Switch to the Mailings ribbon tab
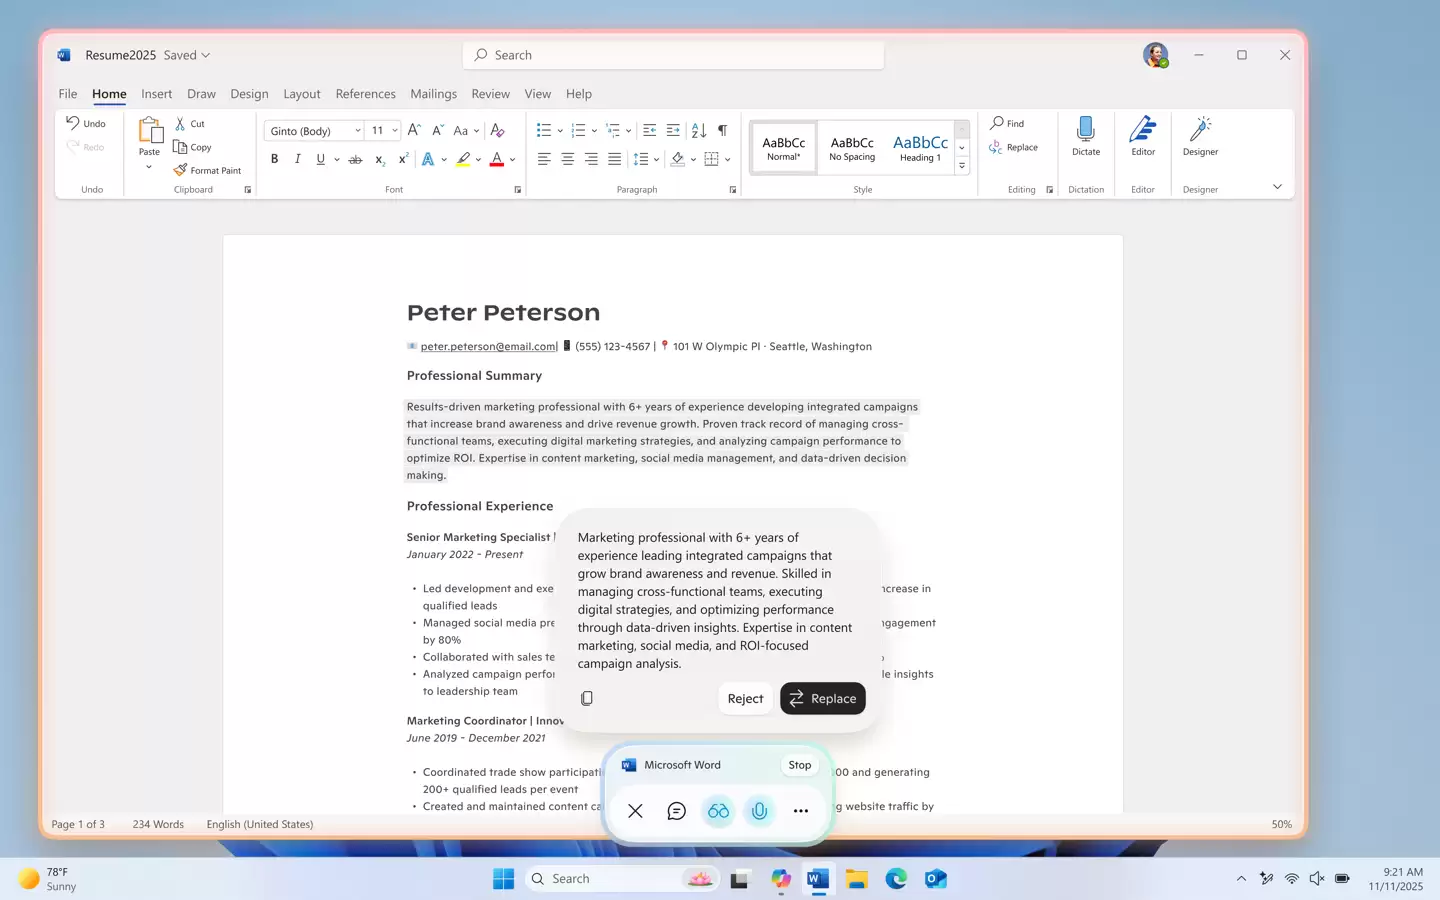Image resolution: width=1440 pixels, height=900 pixels. [x=433, y=93]
